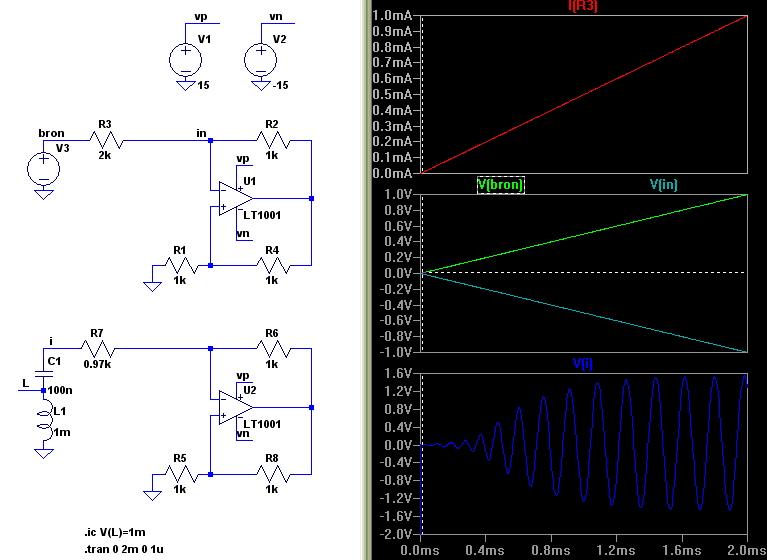
Task: Select the R7 0.97k resistor
Action: point(95,349)
